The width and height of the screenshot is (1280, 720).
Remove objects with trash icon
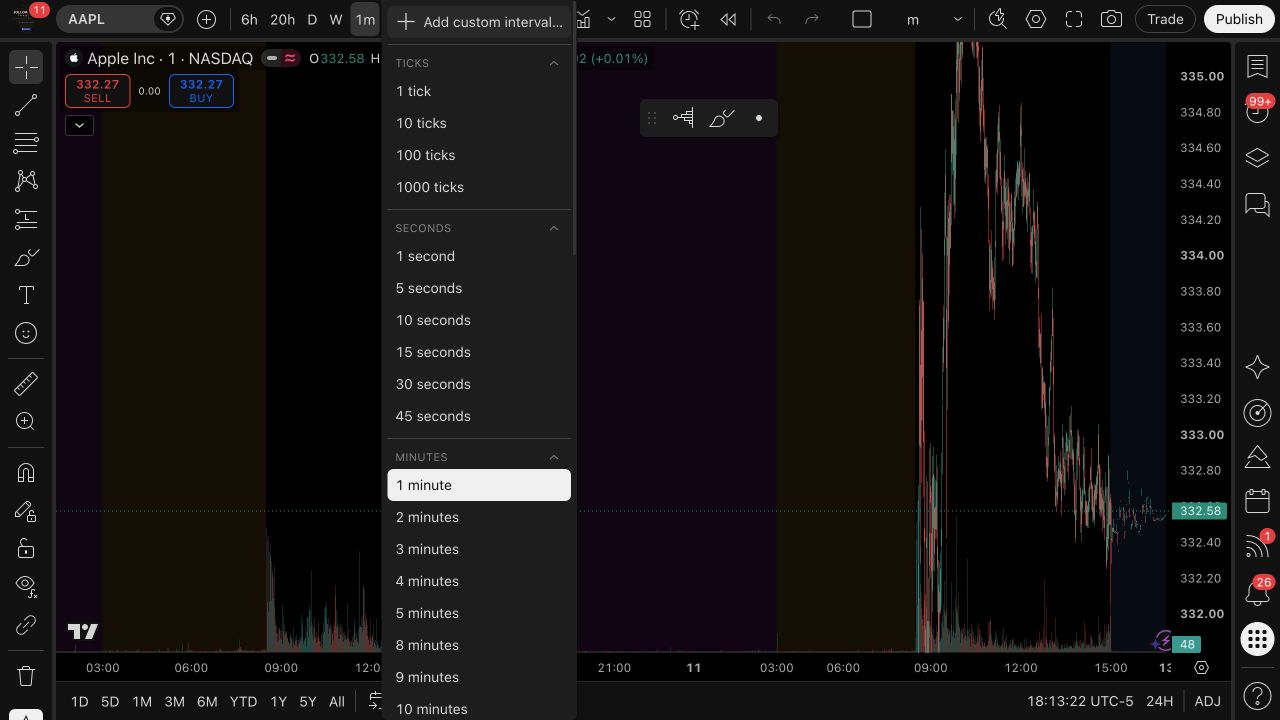click(x=26, y=676)
